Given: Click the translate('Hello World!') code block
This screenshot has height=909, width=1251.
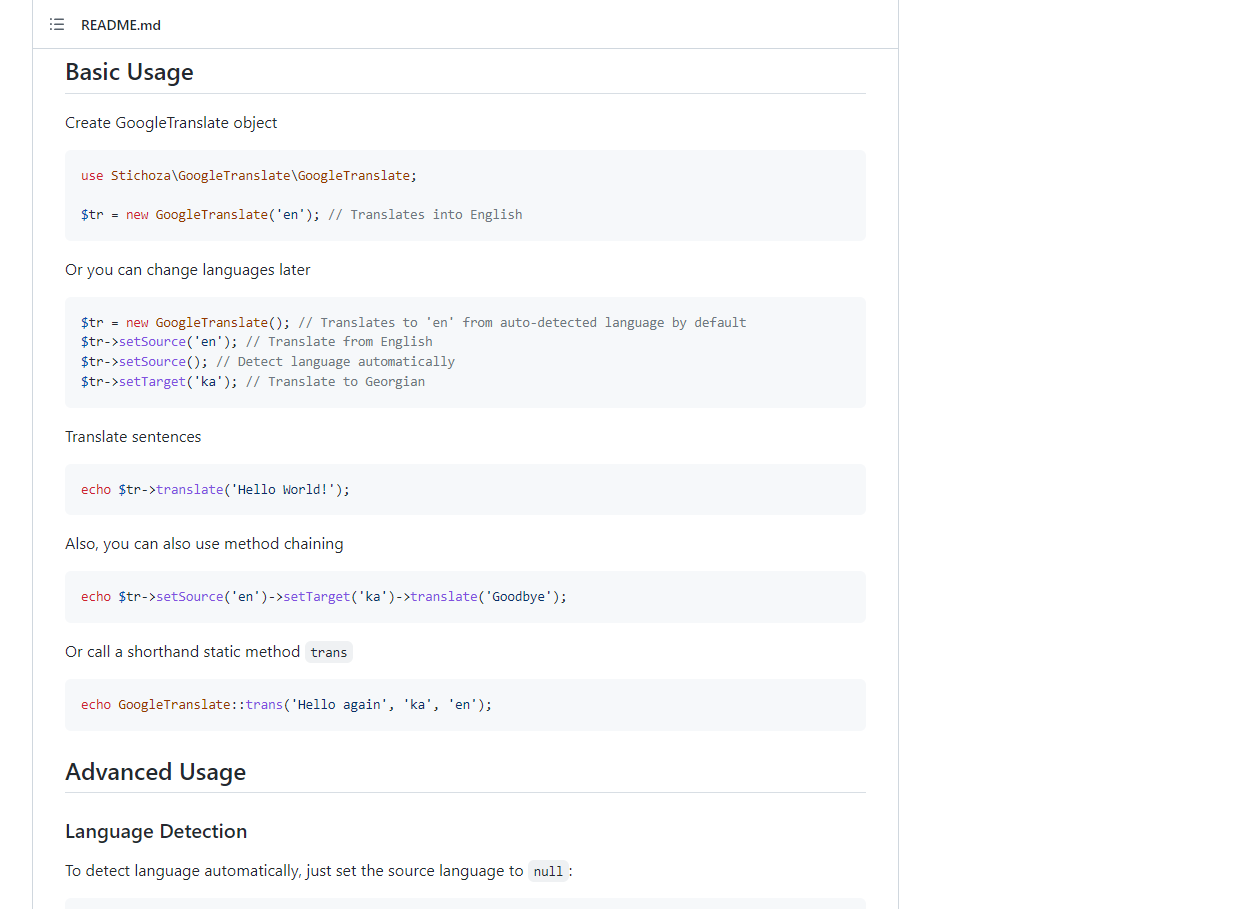Looking at the screenshot, I should 215,490.
